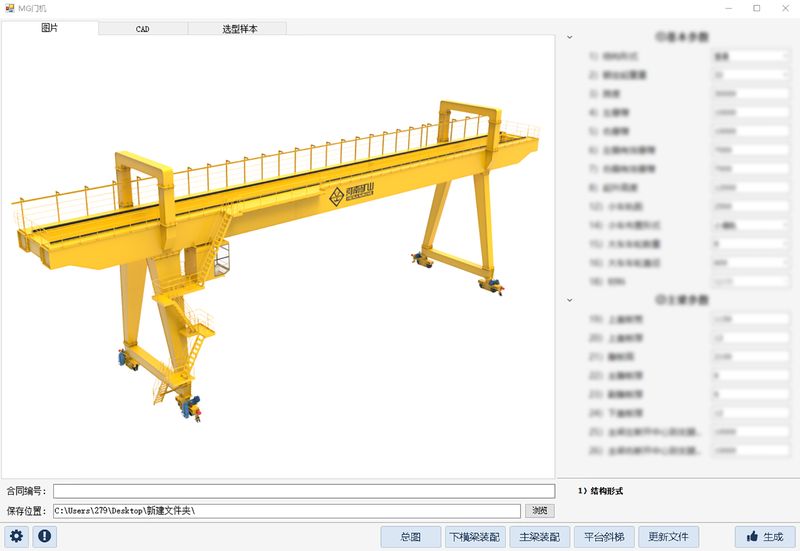Collapse the 基本参数 section chevron
This screenshot has height=551, width=800.
coord(570,37)
